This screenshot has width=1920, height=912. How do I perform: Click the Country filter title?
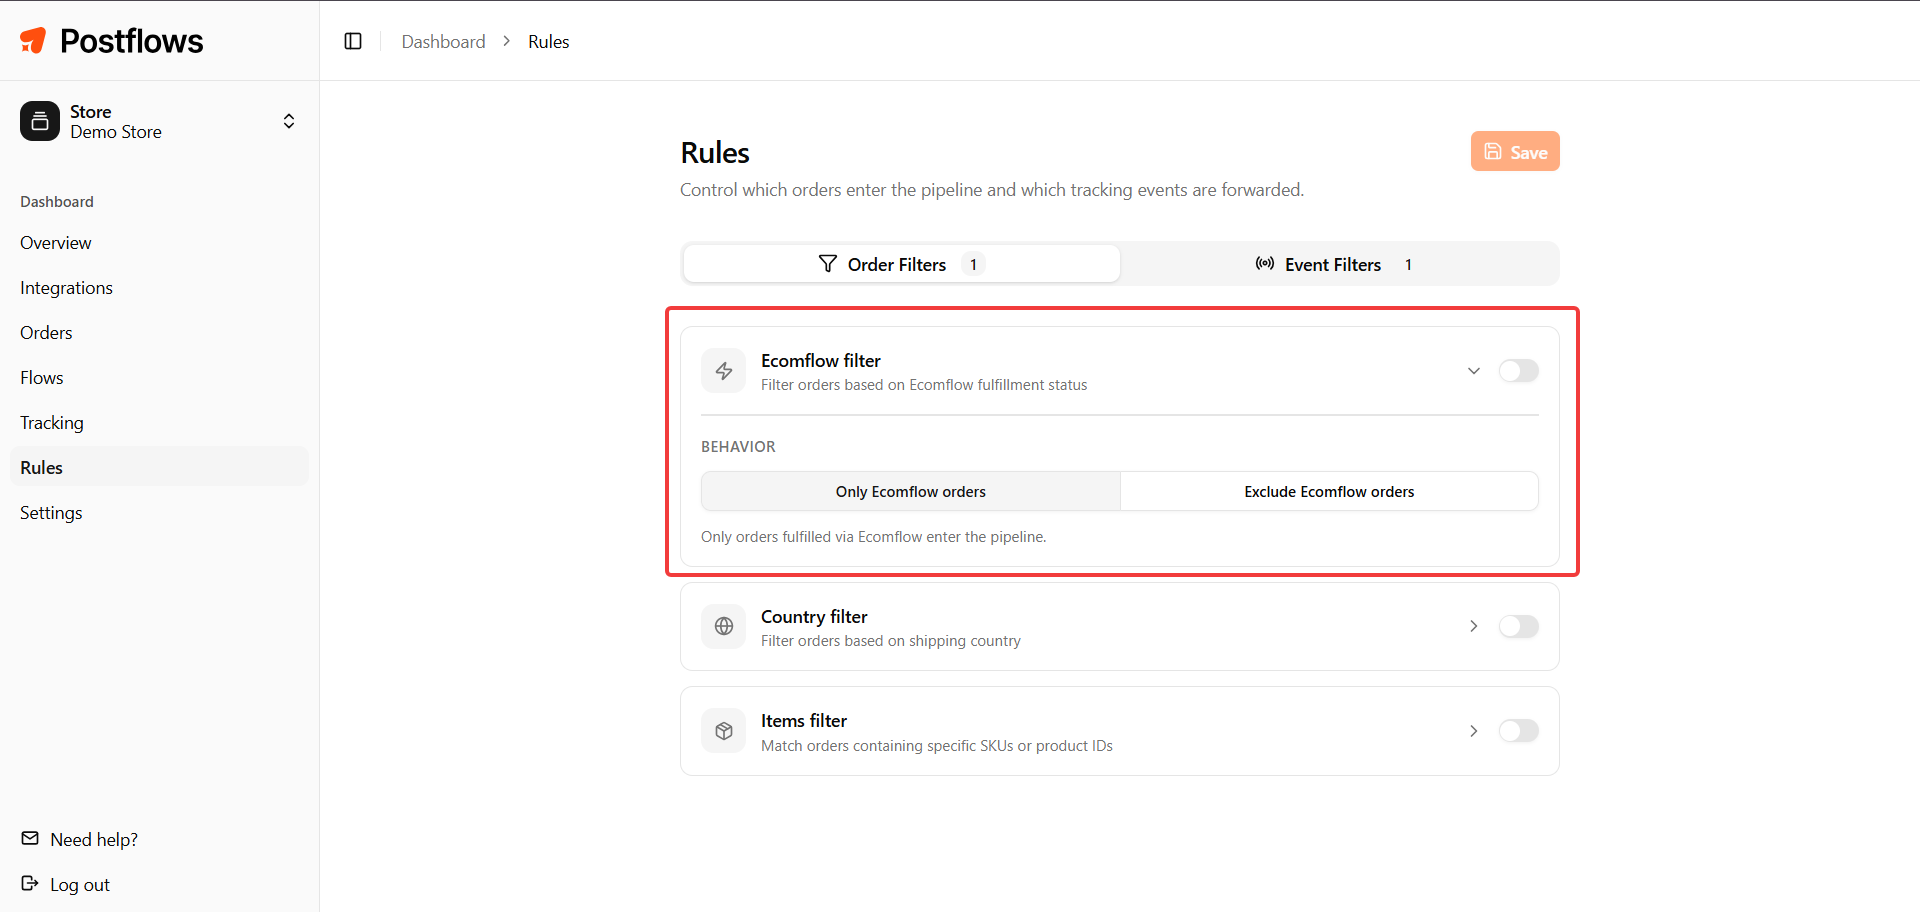(814, 616)
